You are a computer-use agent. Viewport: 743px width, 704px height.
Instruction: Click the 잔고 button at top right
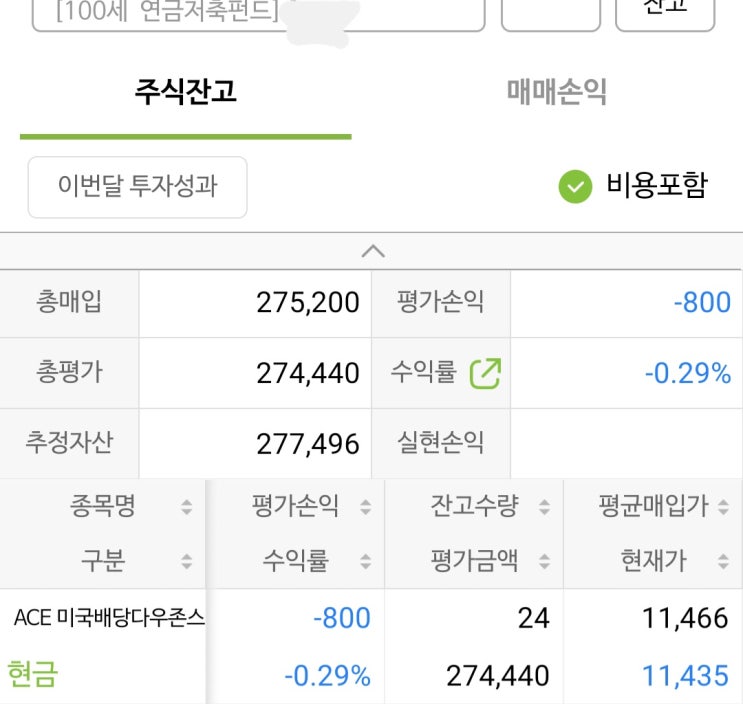[665, 10]
